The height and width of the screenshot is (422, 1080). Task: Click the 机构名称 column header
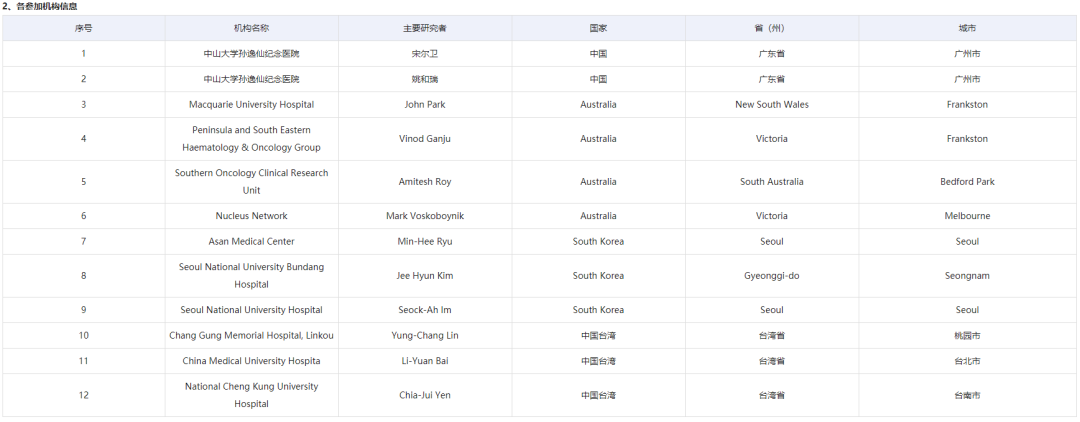251,28
